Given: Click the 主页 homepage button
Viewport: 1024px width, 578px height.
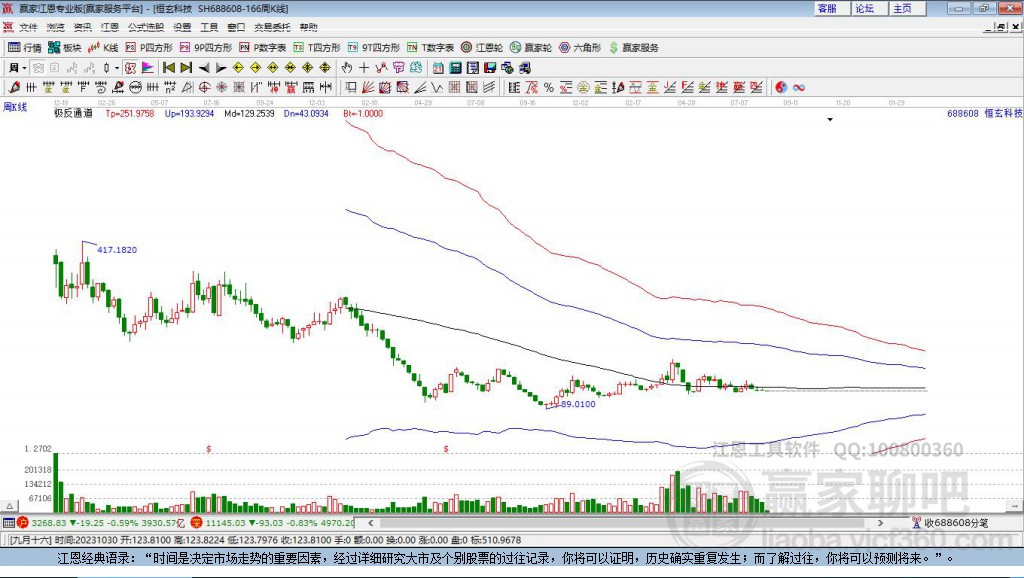Looking at the screenshot, I should coord(908,8).
